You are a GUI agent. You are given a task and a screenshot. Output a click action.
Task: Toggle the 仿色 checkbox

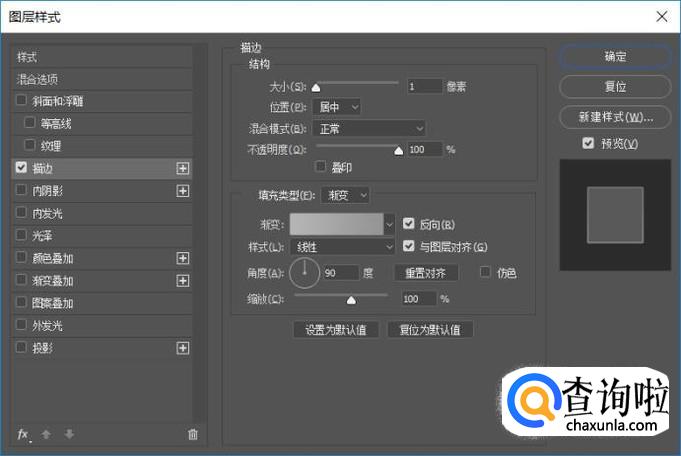coord(485,272)
